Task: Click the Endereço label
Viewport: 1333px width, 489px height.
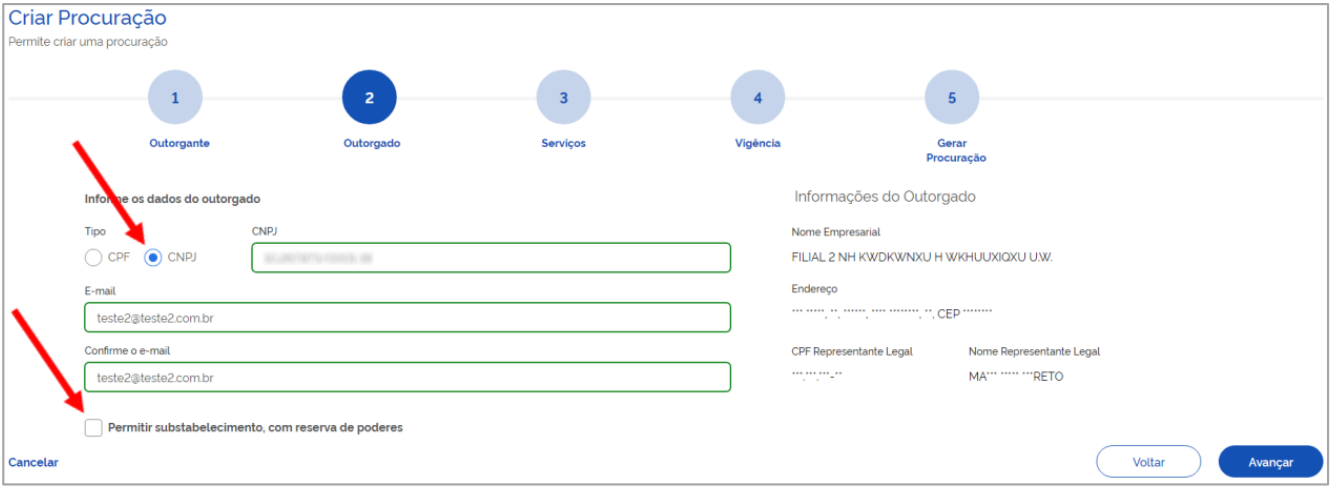Action: pos(814,289)
